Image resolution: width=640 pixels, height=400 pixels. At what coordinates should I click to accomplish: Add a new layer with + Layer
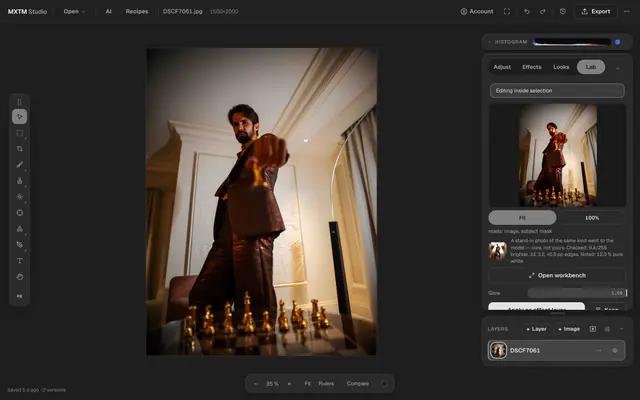click(536, 329)
